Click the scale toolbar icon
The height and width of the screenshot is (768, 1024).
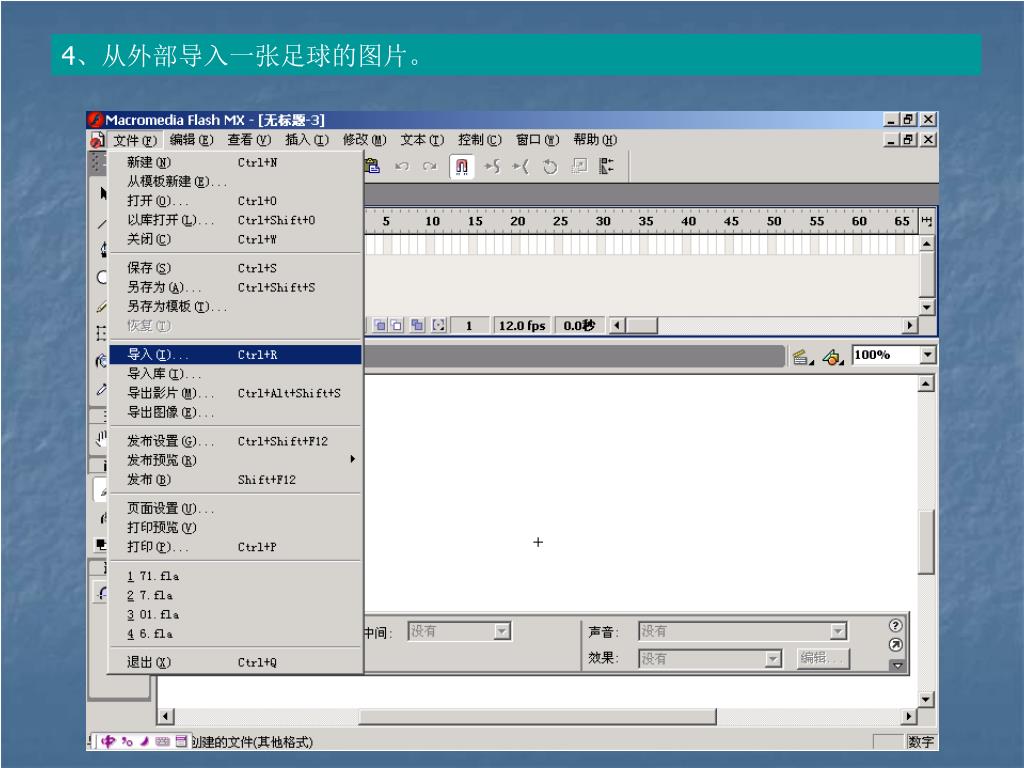click(x=579, y=167)
